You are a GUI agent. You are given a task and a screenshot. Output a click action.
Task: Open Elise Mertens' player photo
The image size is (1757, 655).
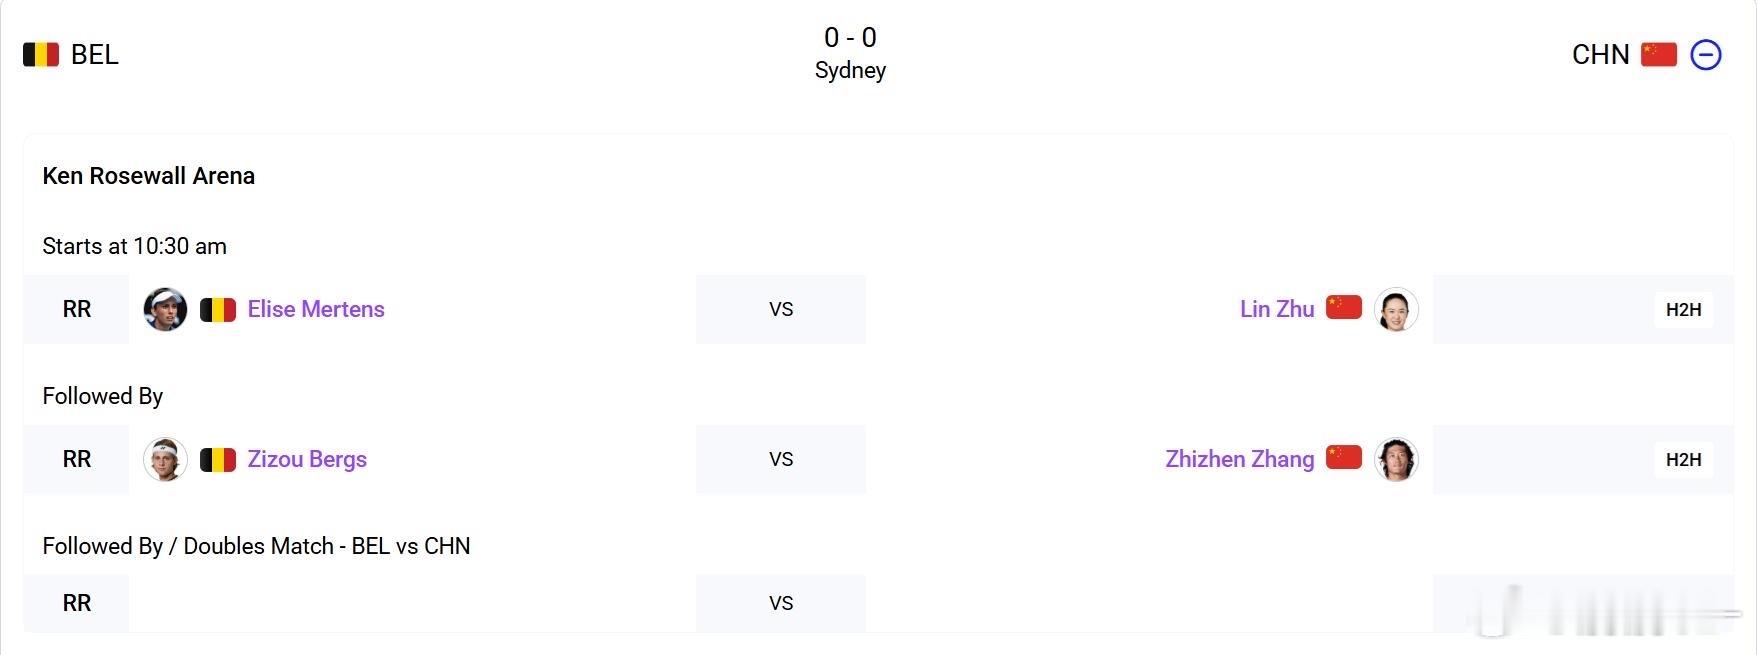point(165,309)
